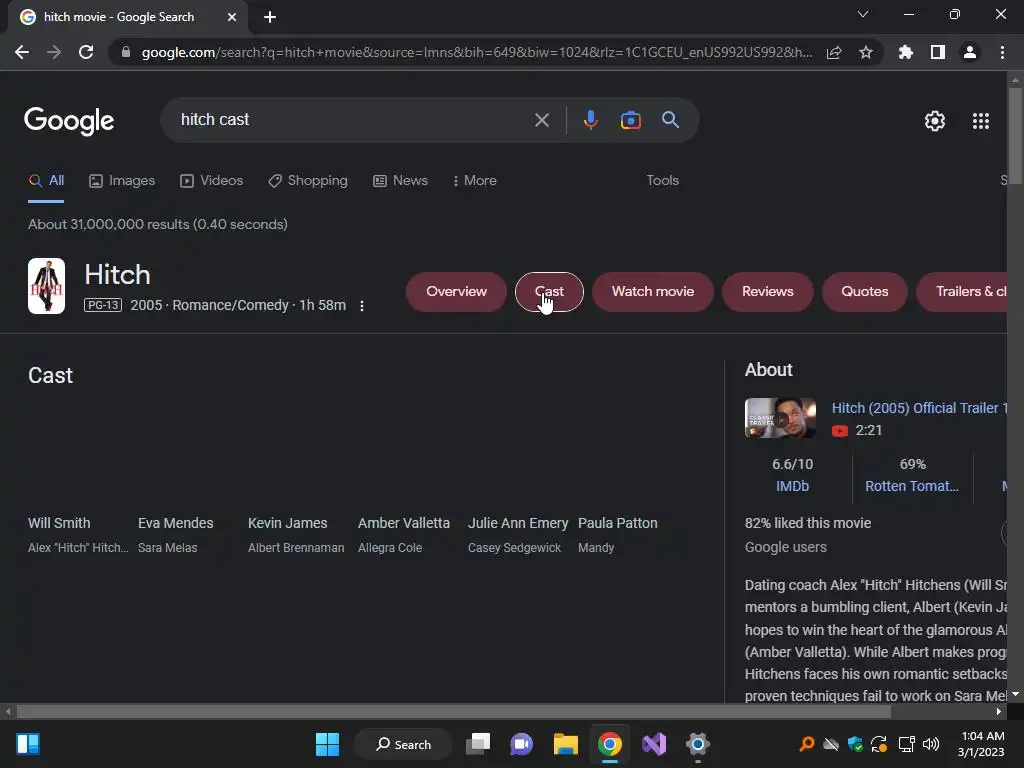
Task: Open the volume control in system tray
Action: [x=931, y=744]
